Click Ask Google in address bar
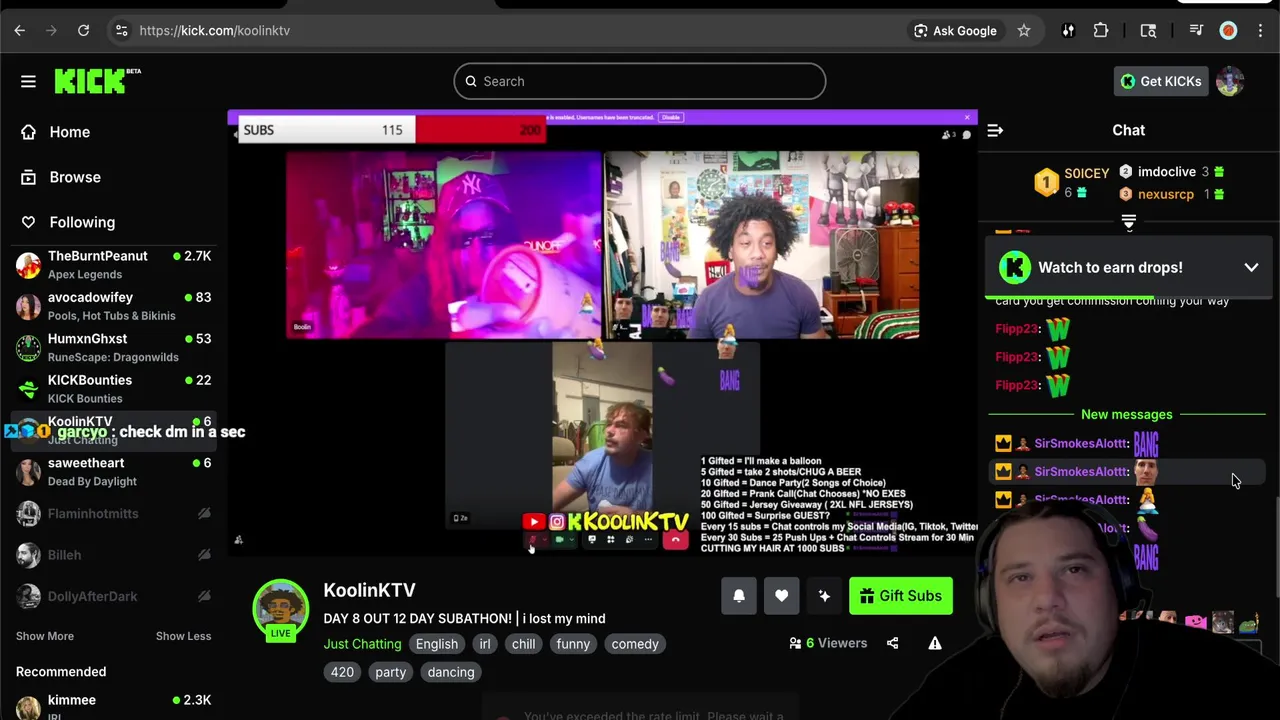Screen dimensions: 1280x720 954,31
